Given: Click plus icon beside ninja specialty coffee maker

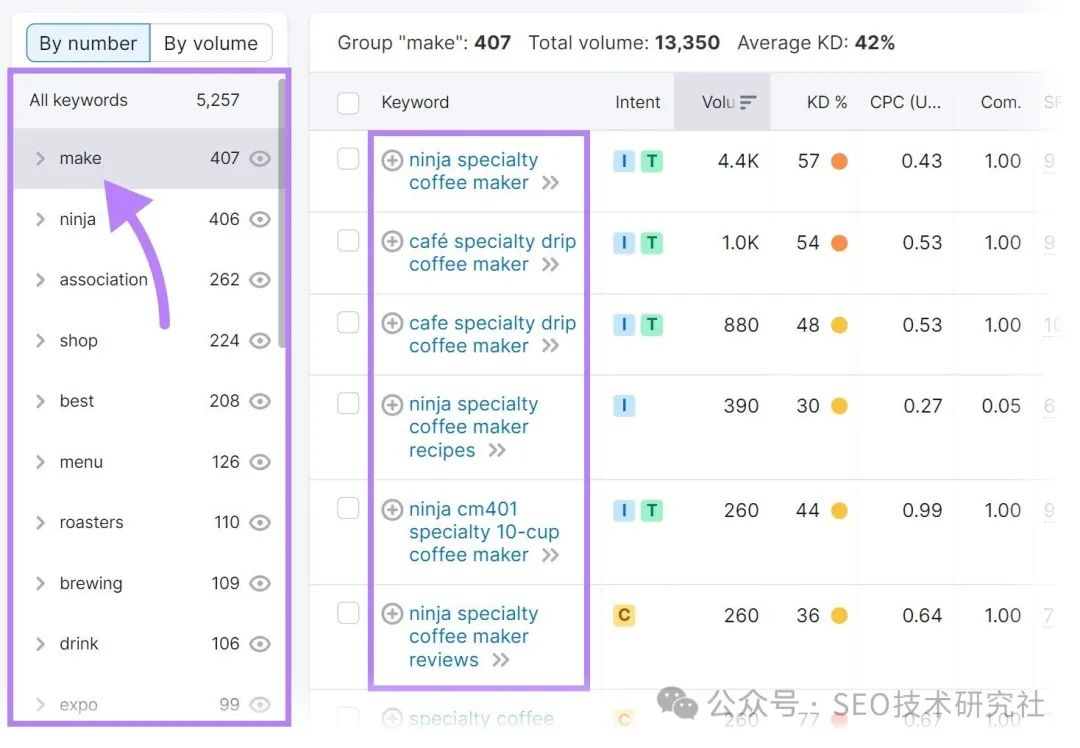Looking at the screenshot, I should point(393,160).
